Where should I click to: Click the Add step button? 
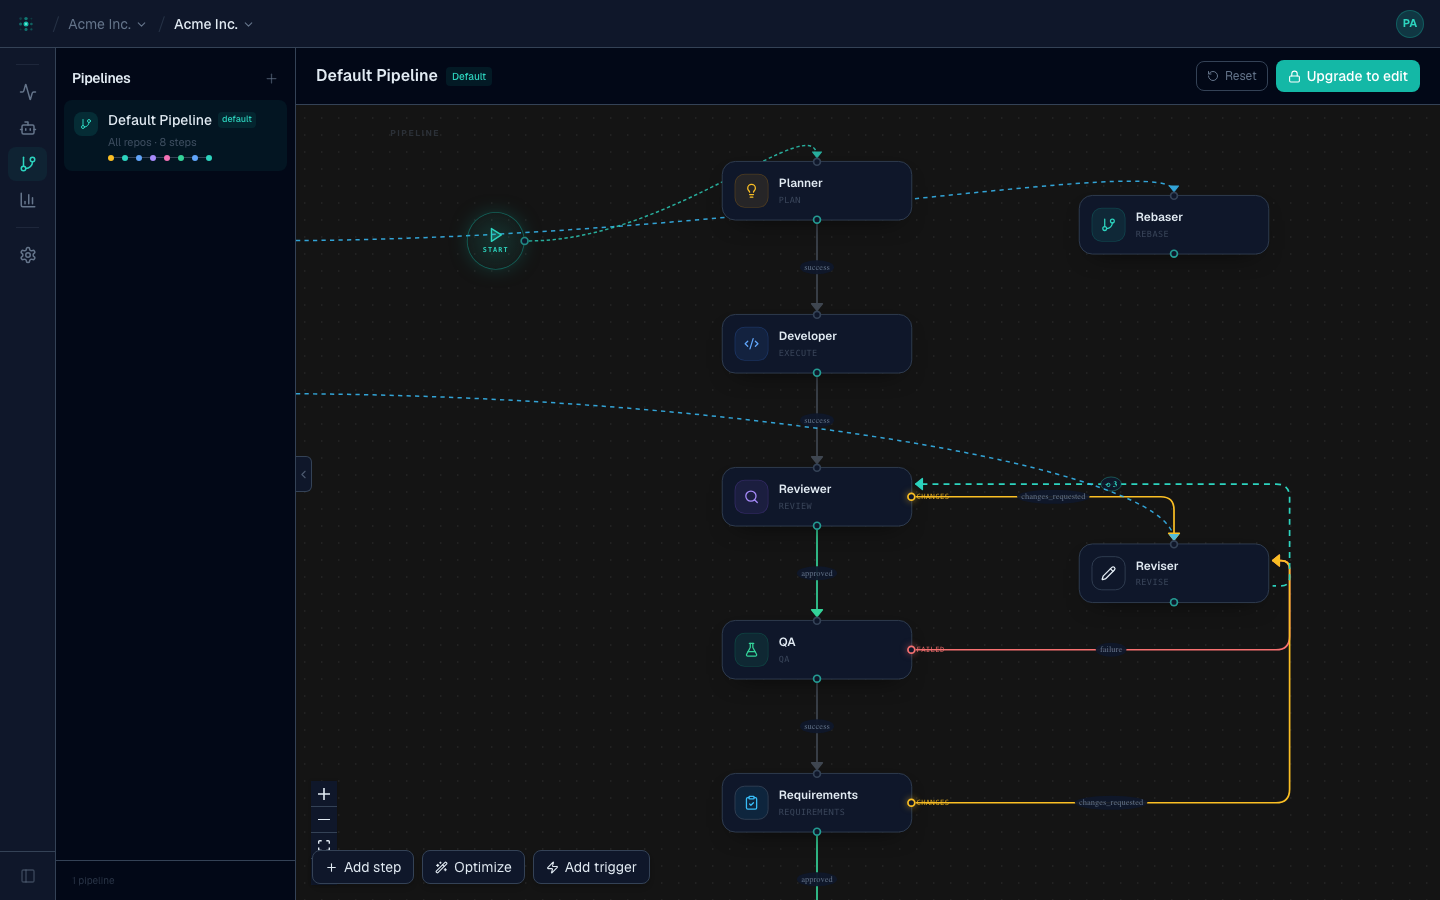363,867
